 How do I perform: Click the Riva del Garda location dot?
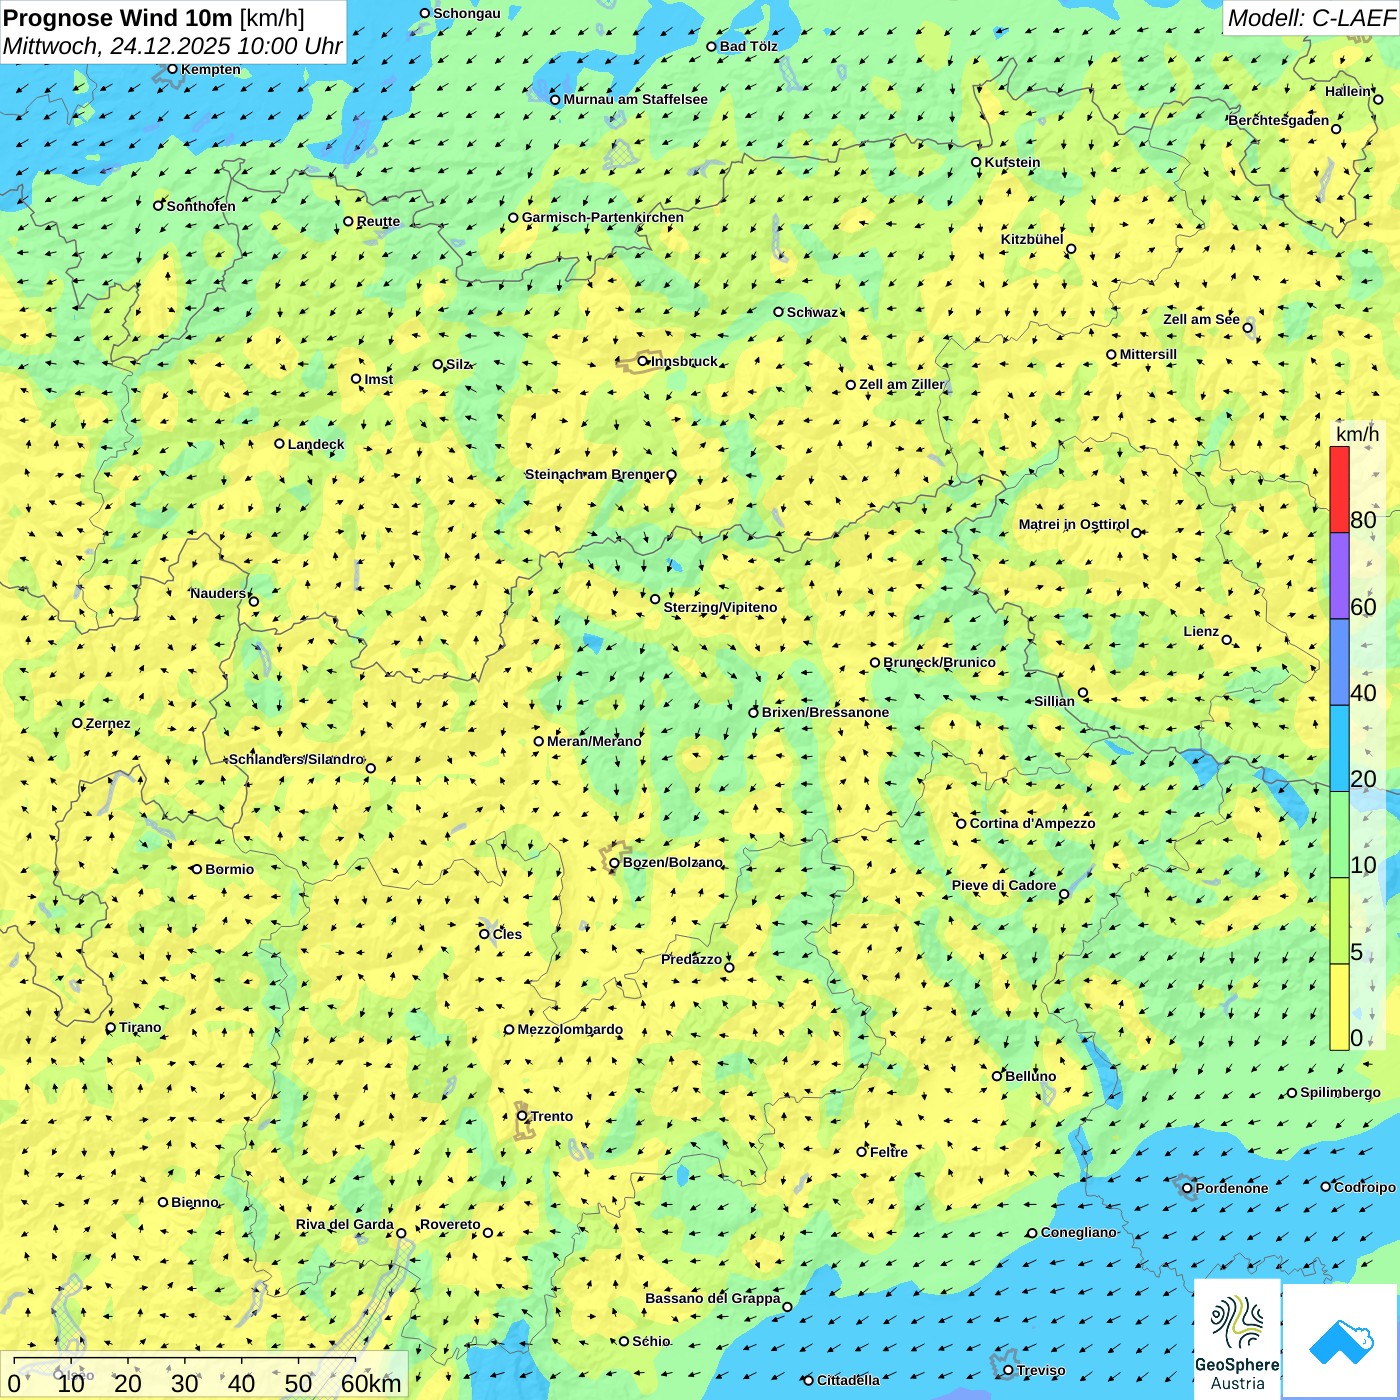click(x=401, y=1233)
